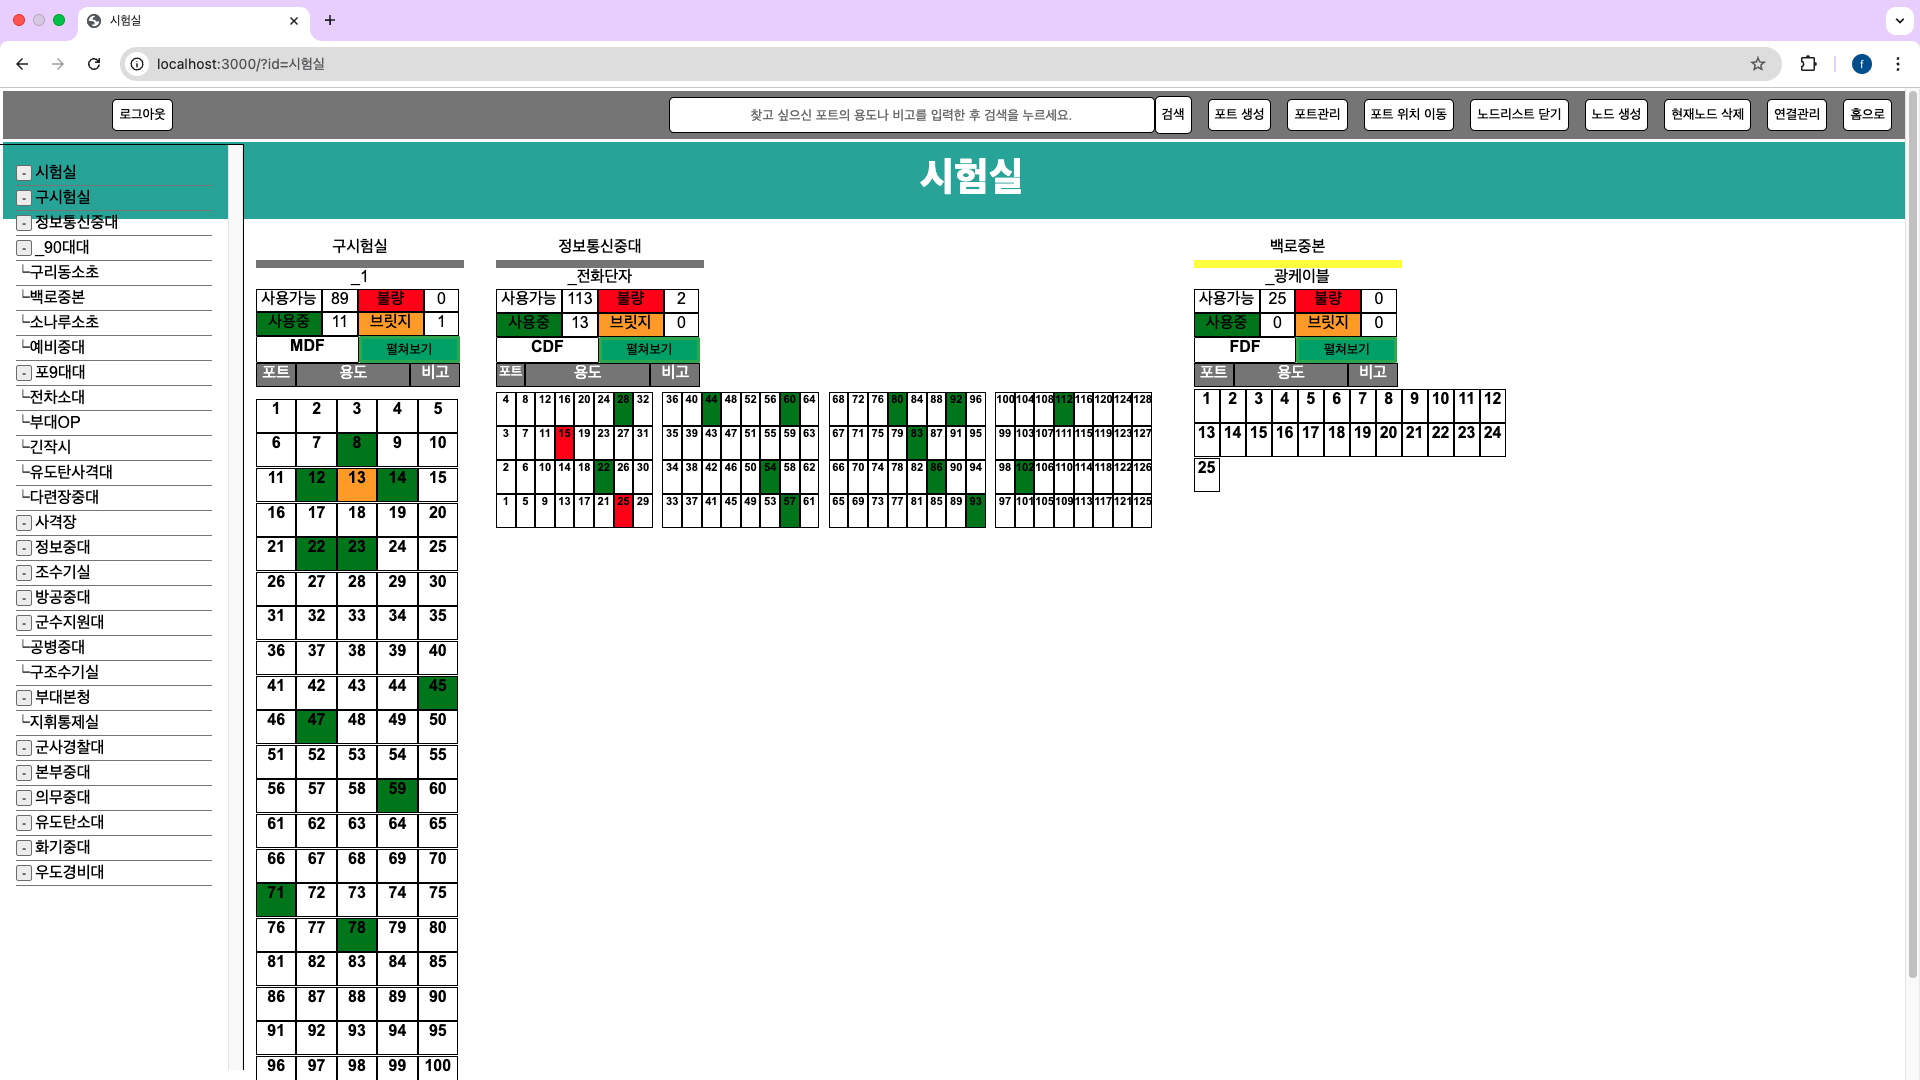This screenshot has height=1080, width=1920.
Task: Click the 용도 column header under MDF
Action: (x=353, y=373)
